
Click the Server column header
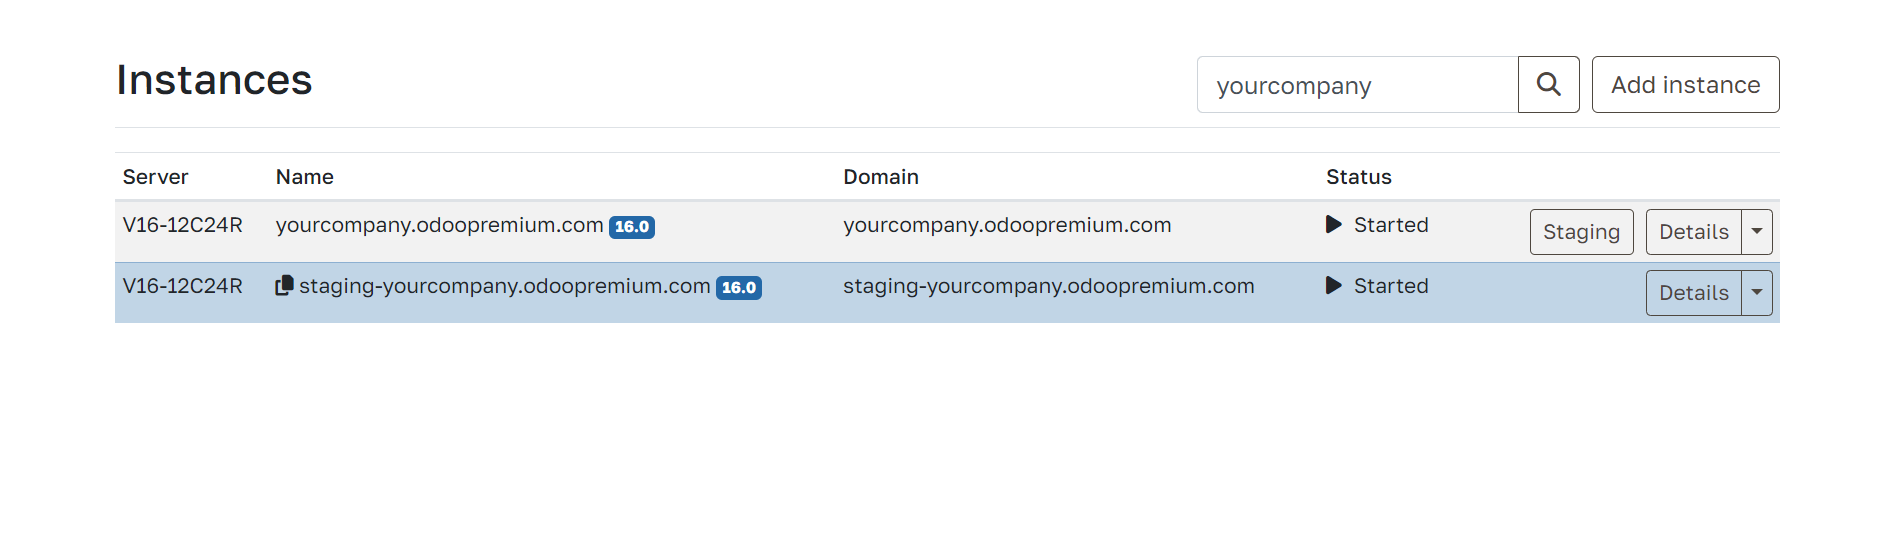click(x=155, y=177)
